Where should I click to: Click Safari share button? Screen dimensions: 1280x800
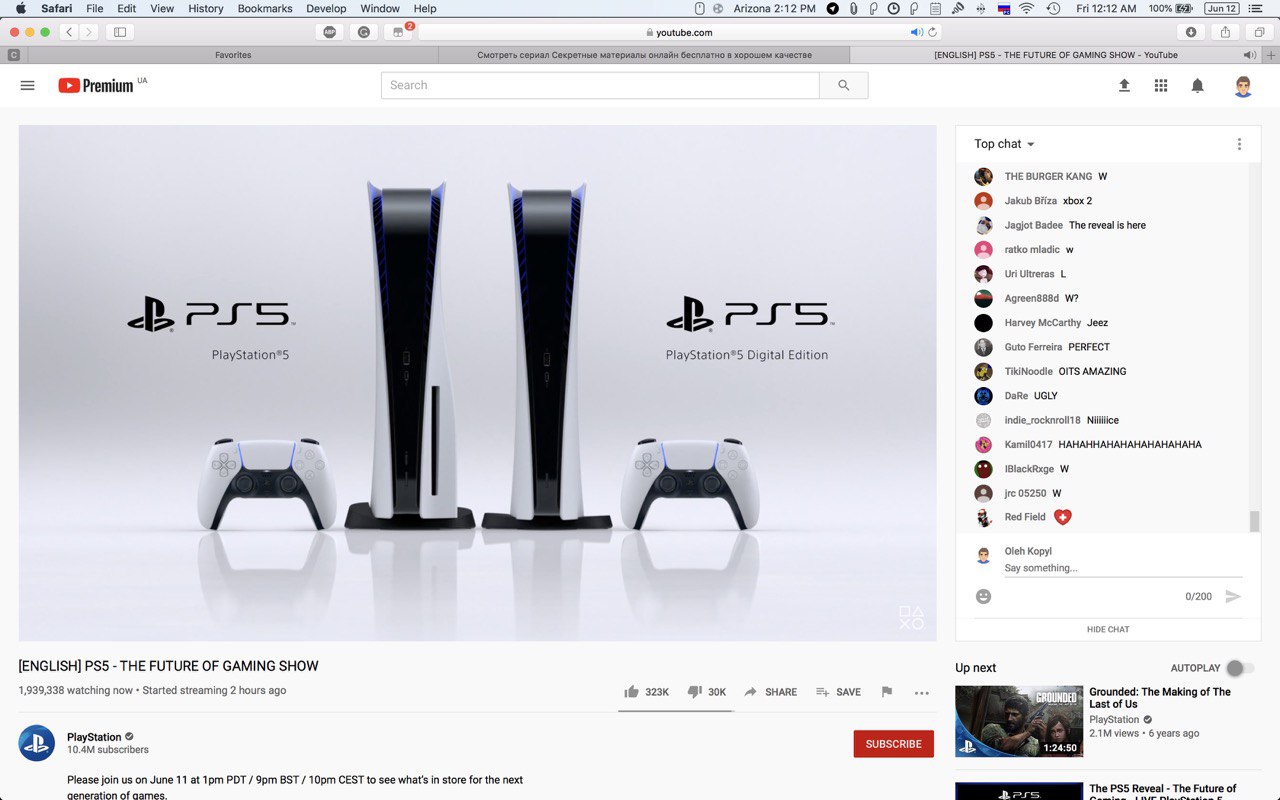(1226, 32)
